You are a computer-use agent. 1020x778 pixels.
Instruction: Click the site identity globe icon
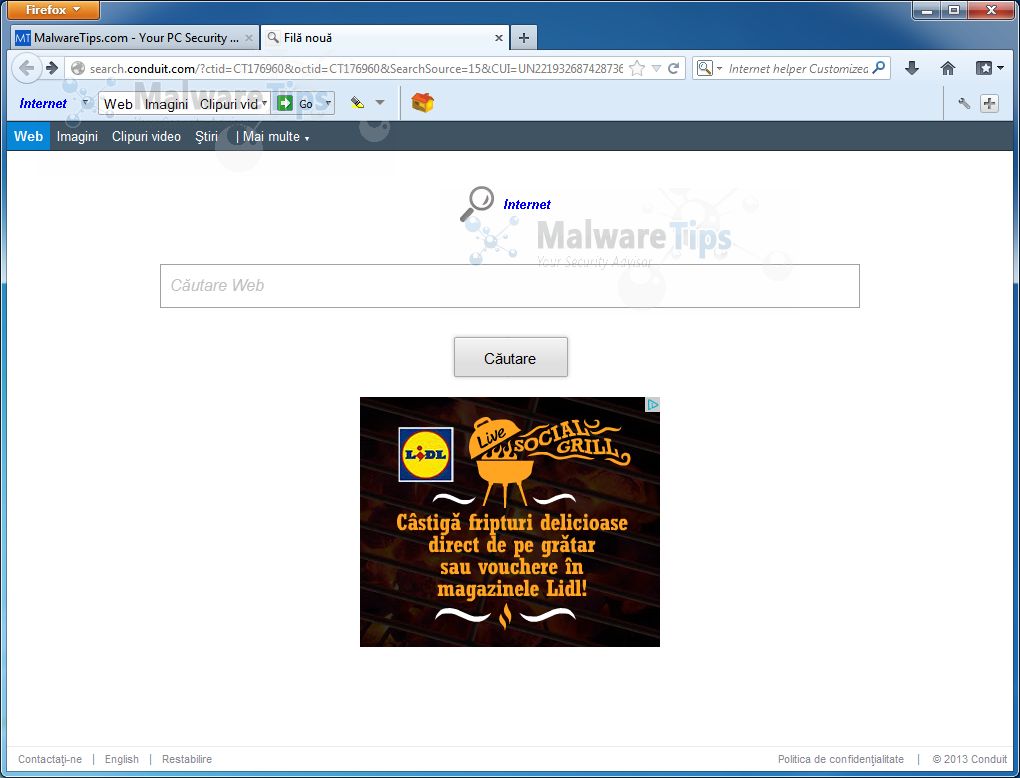pyautogui.click(x=77, y=68)
